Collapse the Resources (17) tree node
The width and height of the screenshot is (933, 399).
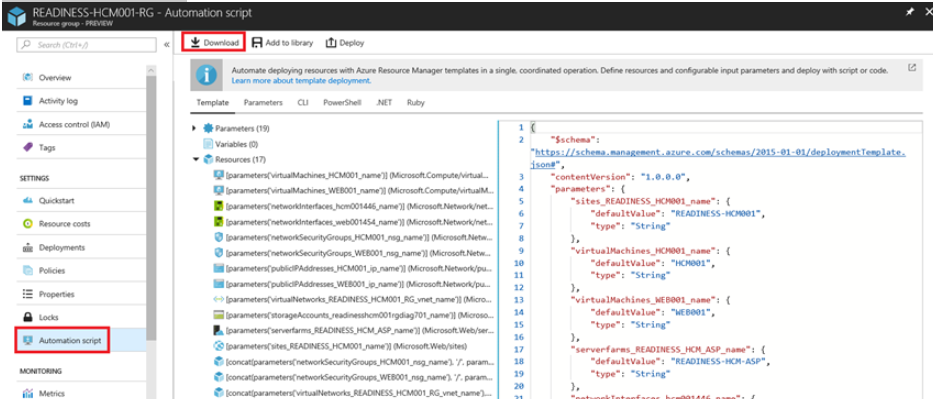[x=195, y=159]
